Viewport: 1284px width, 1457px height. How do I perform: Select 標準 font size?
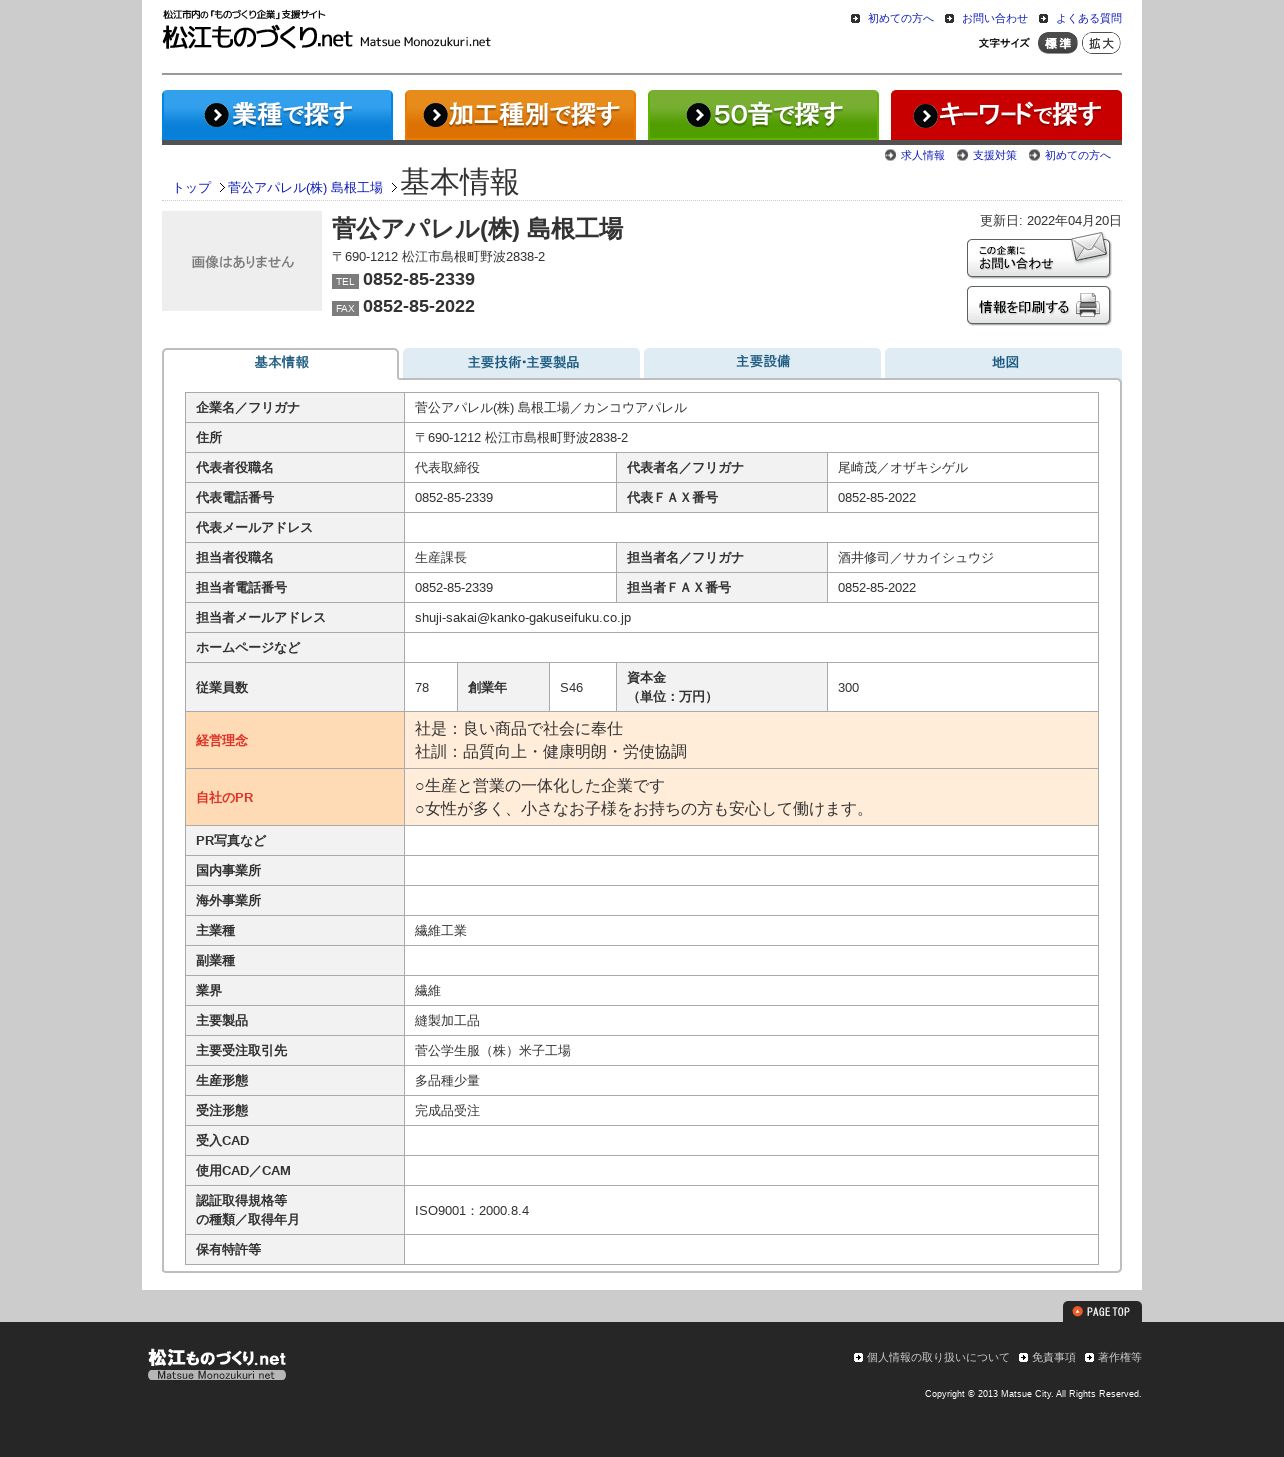tap(1057, 43)
